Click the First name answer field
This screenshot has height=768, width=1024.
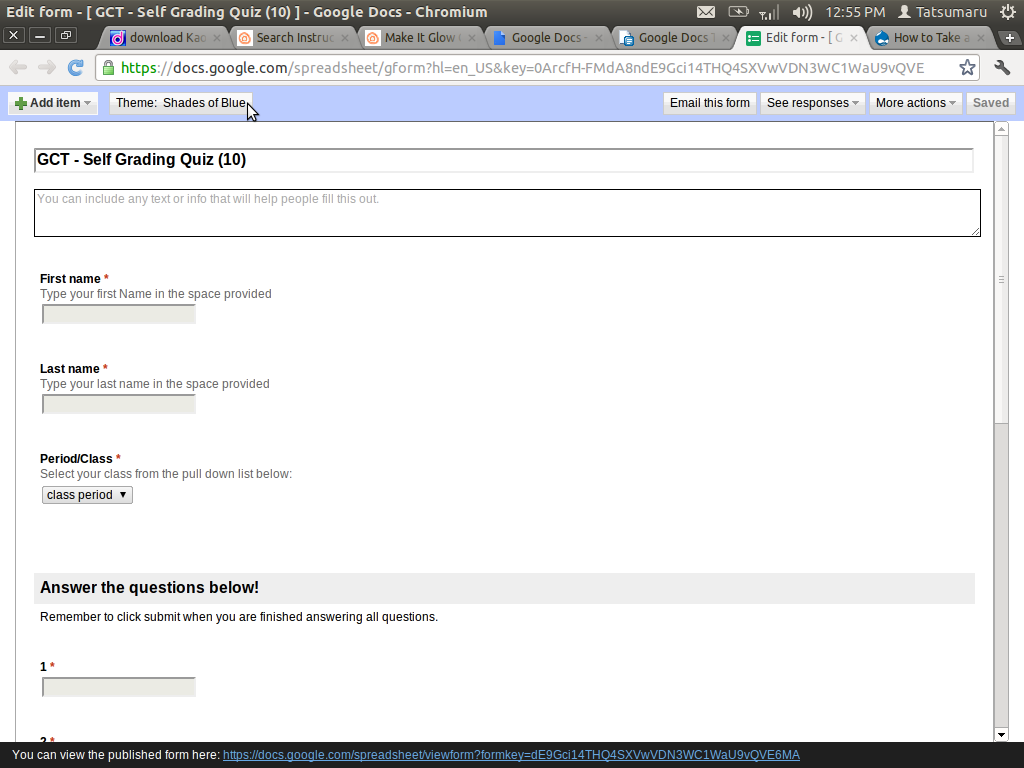pos(118,313)
